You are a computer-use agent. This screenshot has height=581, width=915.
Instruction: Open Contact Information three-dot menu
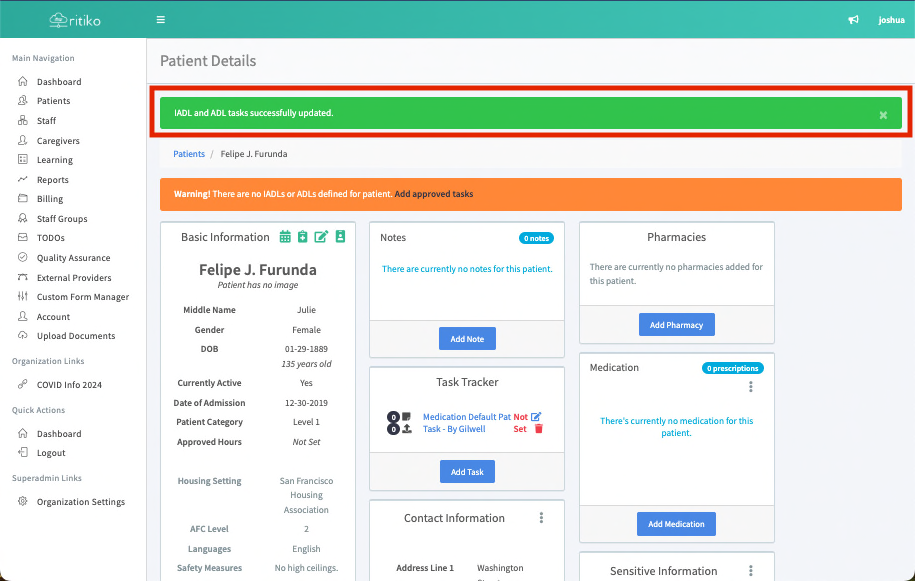coord(541,518)
